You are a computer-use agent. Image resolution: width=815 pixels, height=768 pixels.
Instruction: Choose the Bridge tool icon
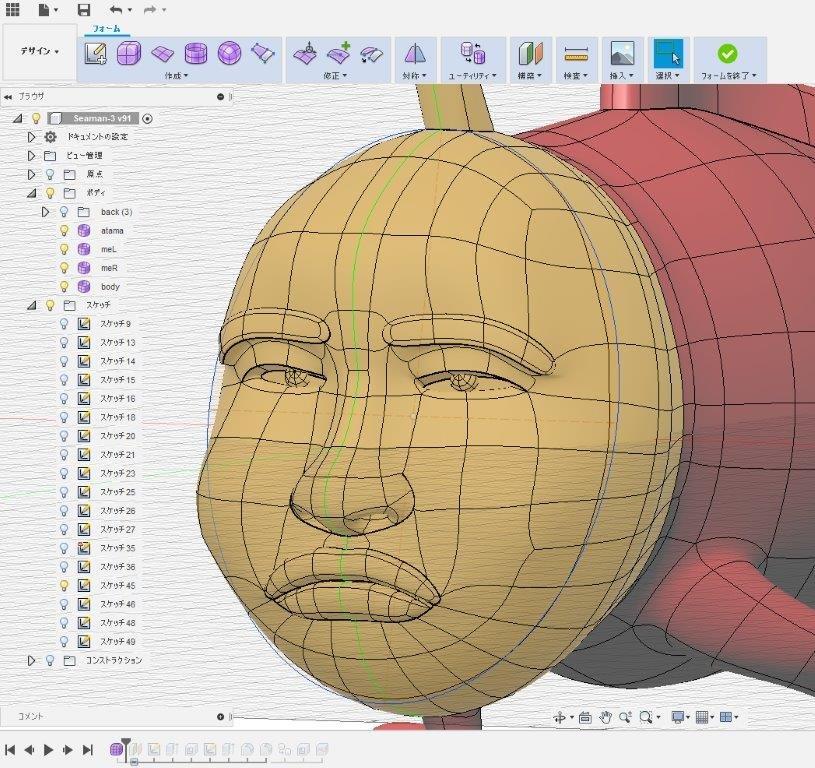pyautogui.click(x=372, y=55)
